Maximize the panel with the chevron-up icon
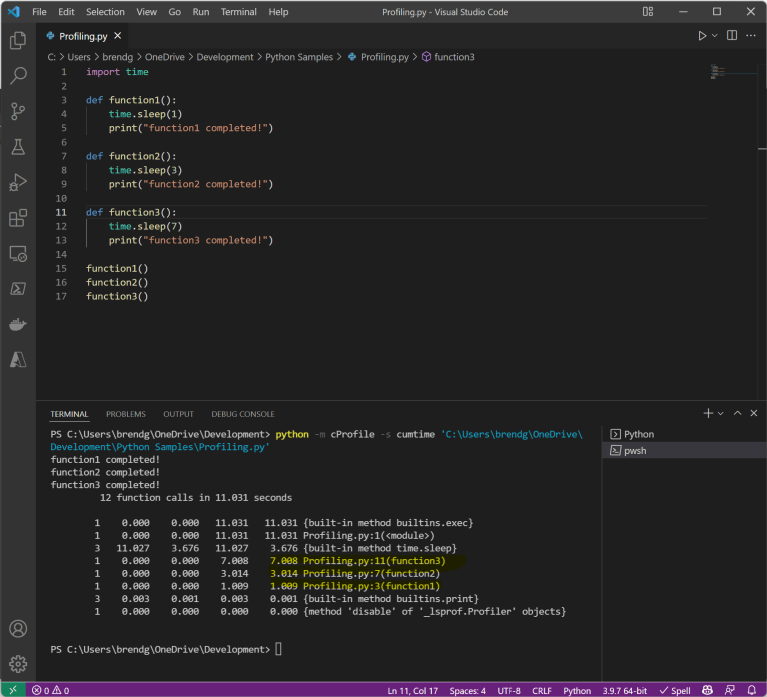 pyautogui.click(x=737, y=413)
